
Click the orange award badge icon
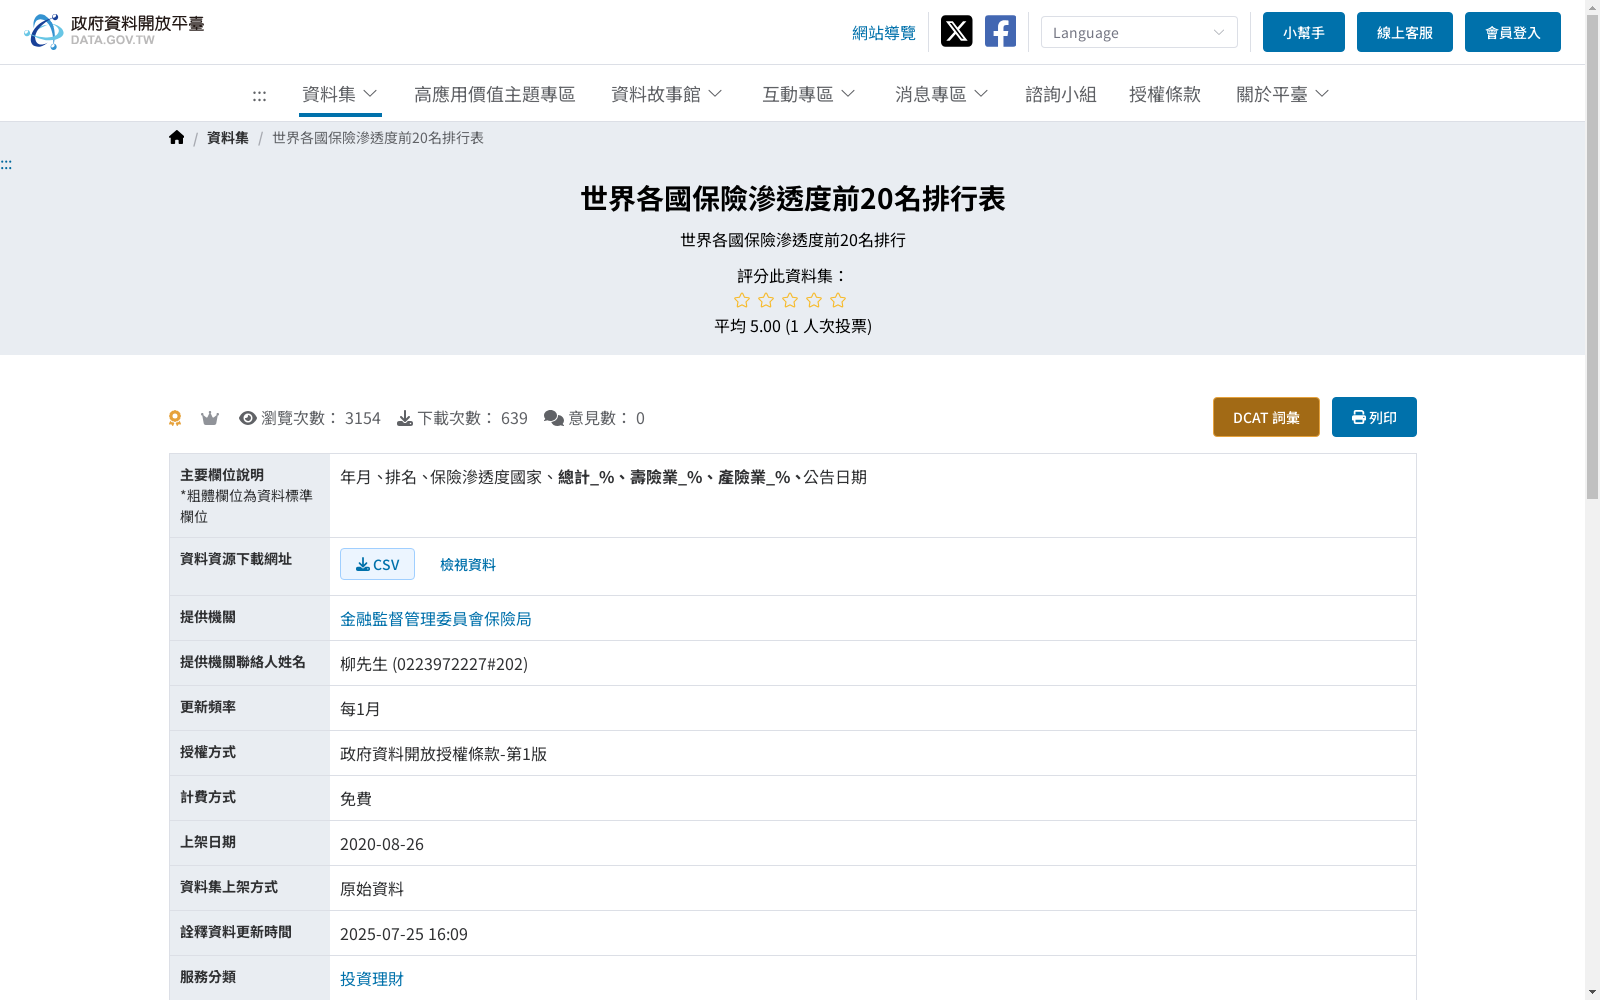[x=175, y=418]
